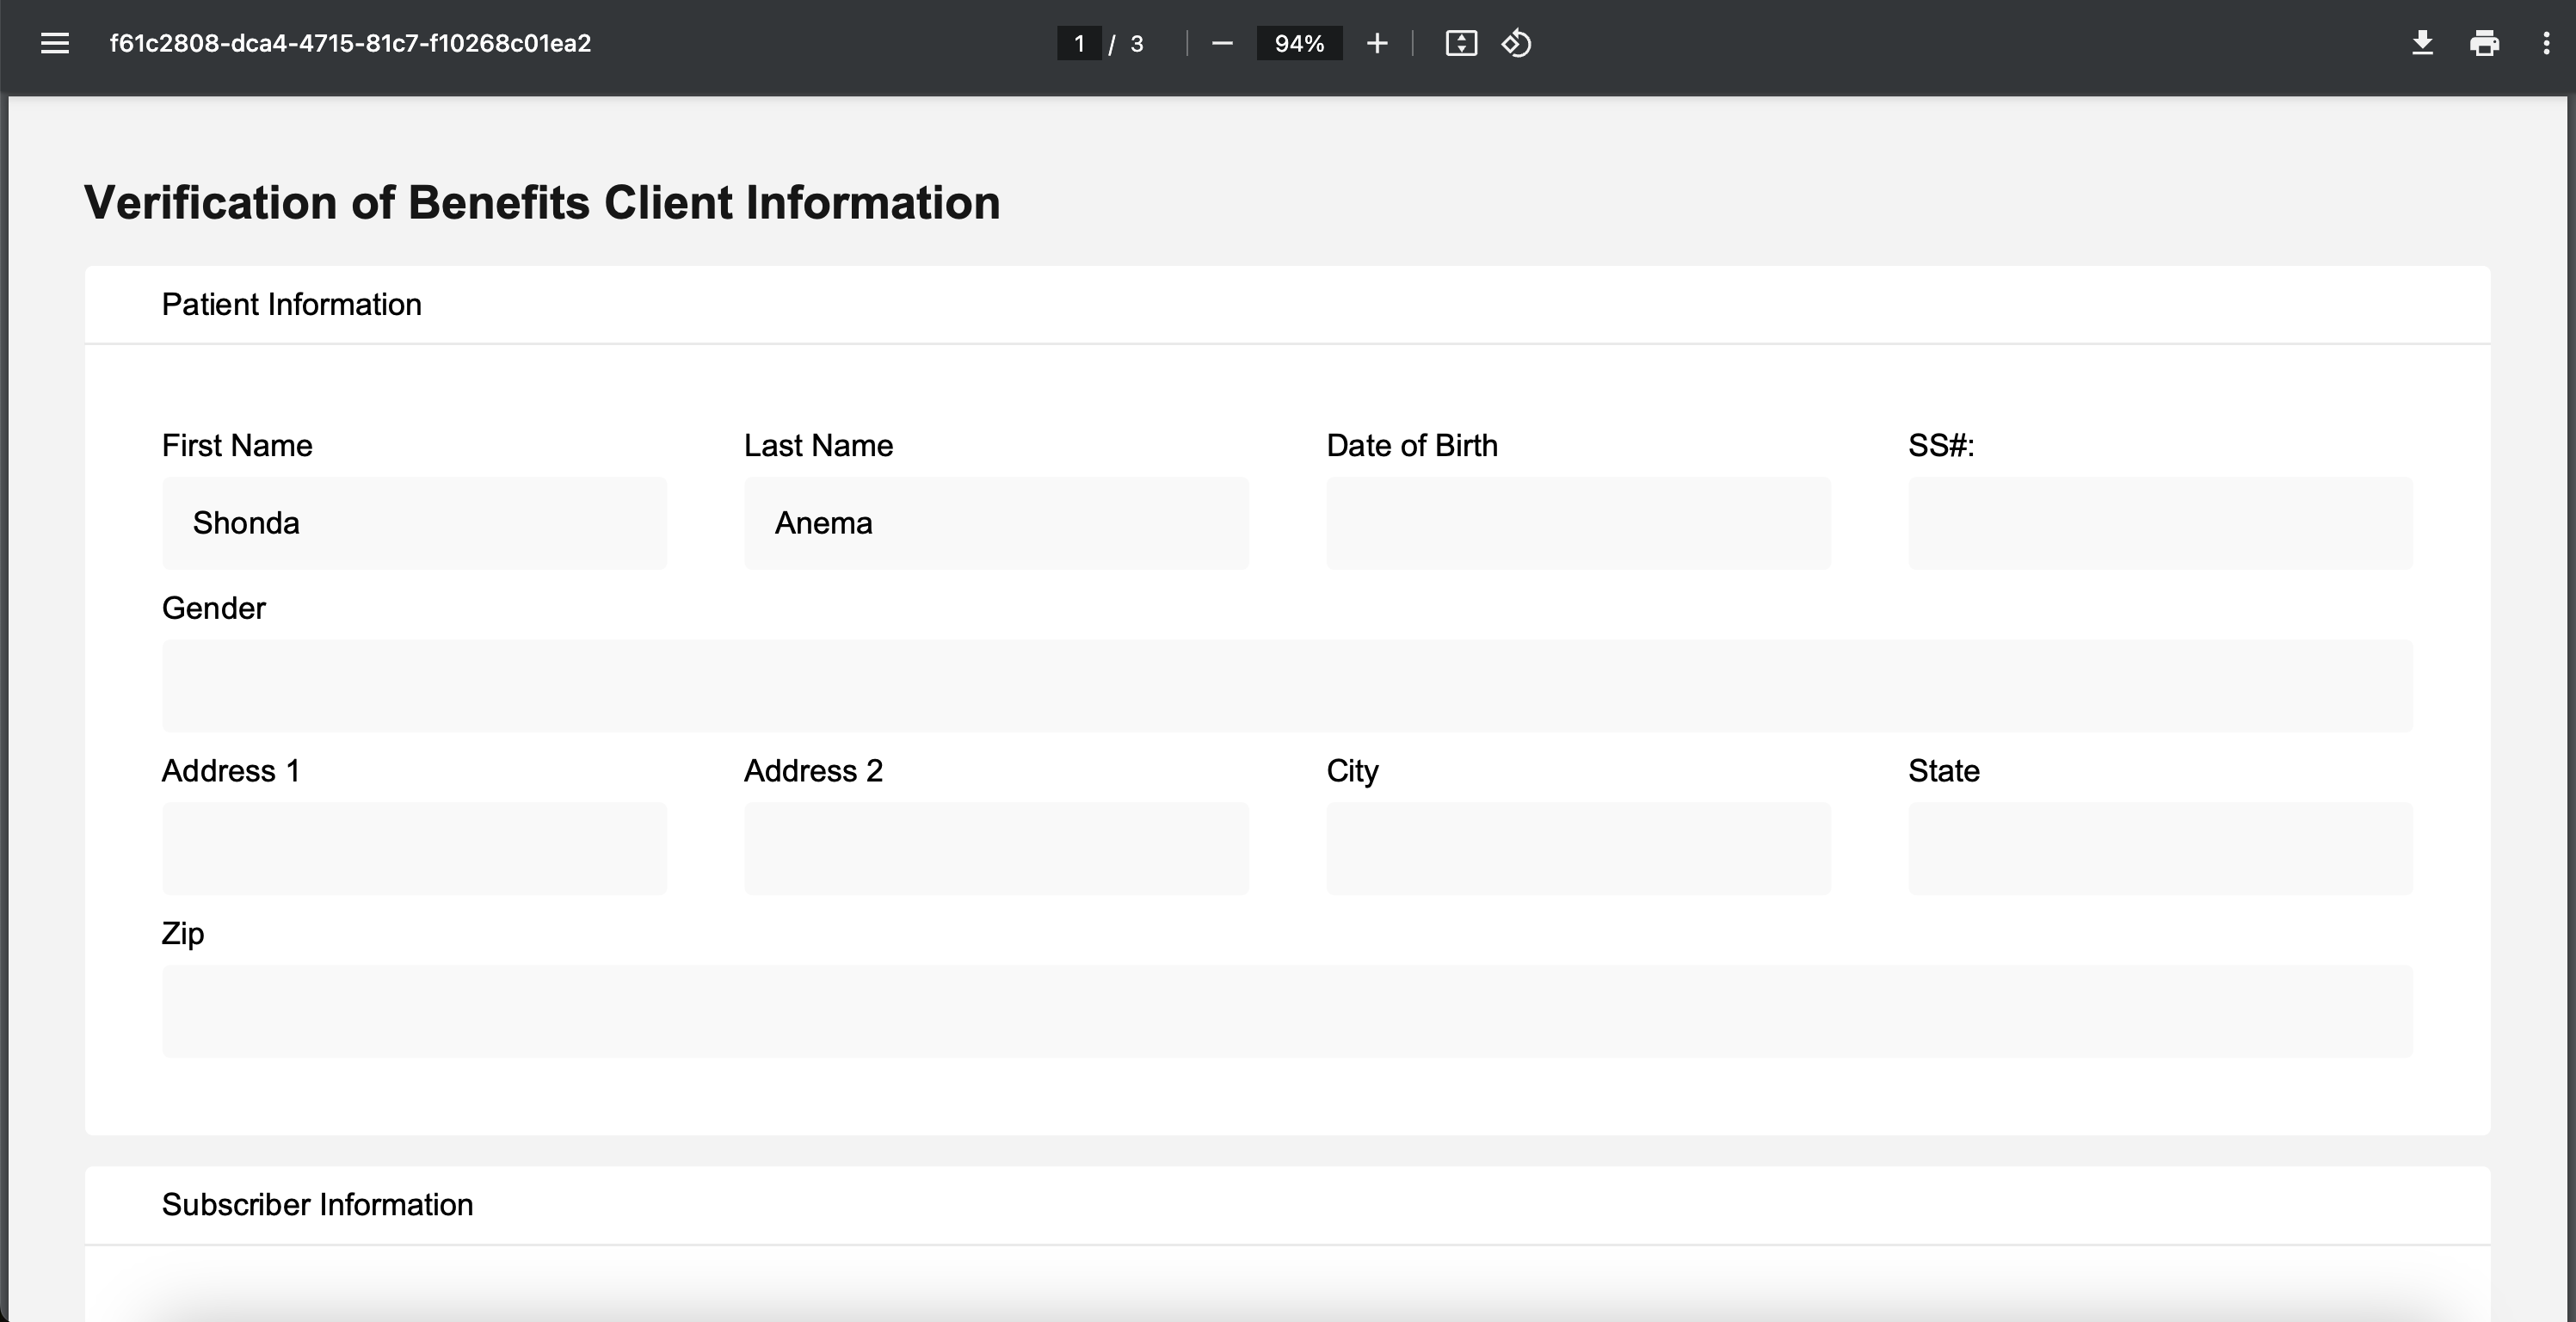Download the PDF file
Image resolution: width=2576 pixels, height=1322 pixels.
tap(2422, 43)
